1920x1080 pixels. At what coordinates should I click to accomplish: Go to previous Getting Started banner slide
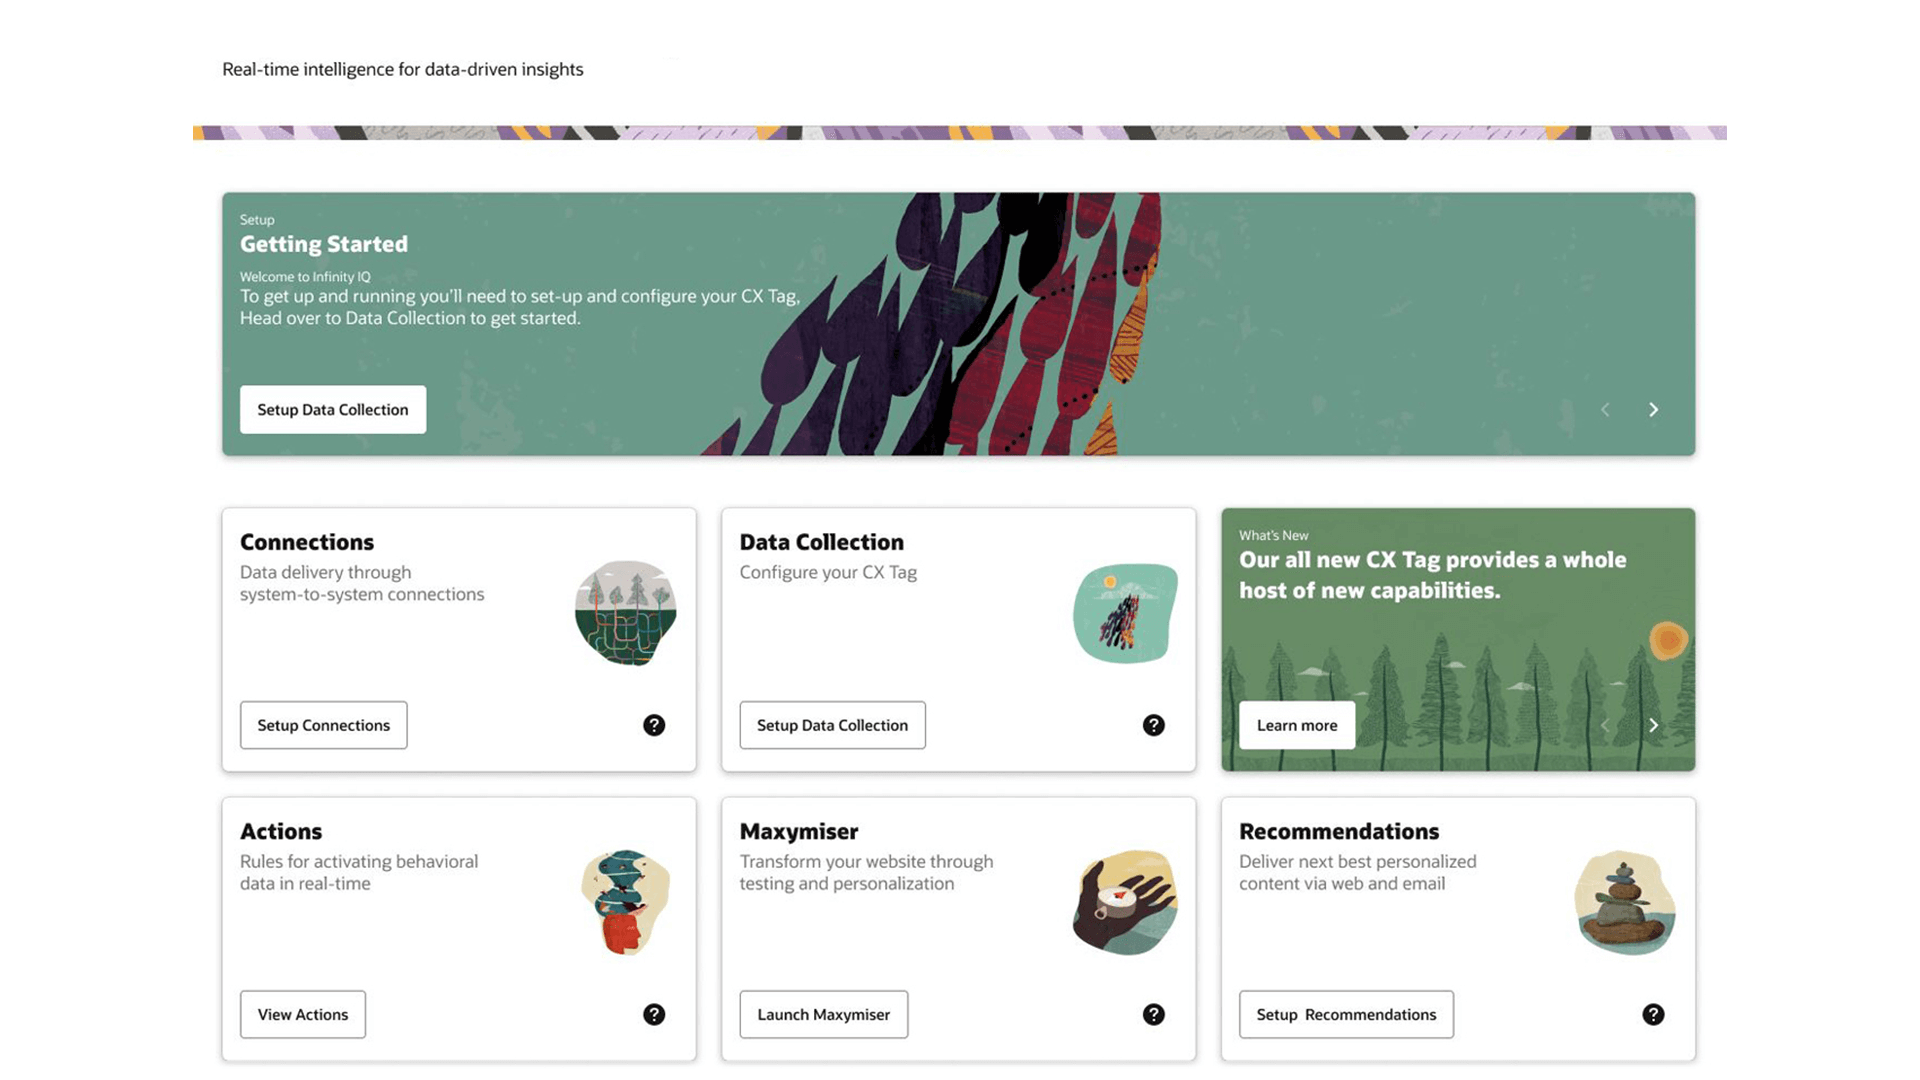[1605, 410]
